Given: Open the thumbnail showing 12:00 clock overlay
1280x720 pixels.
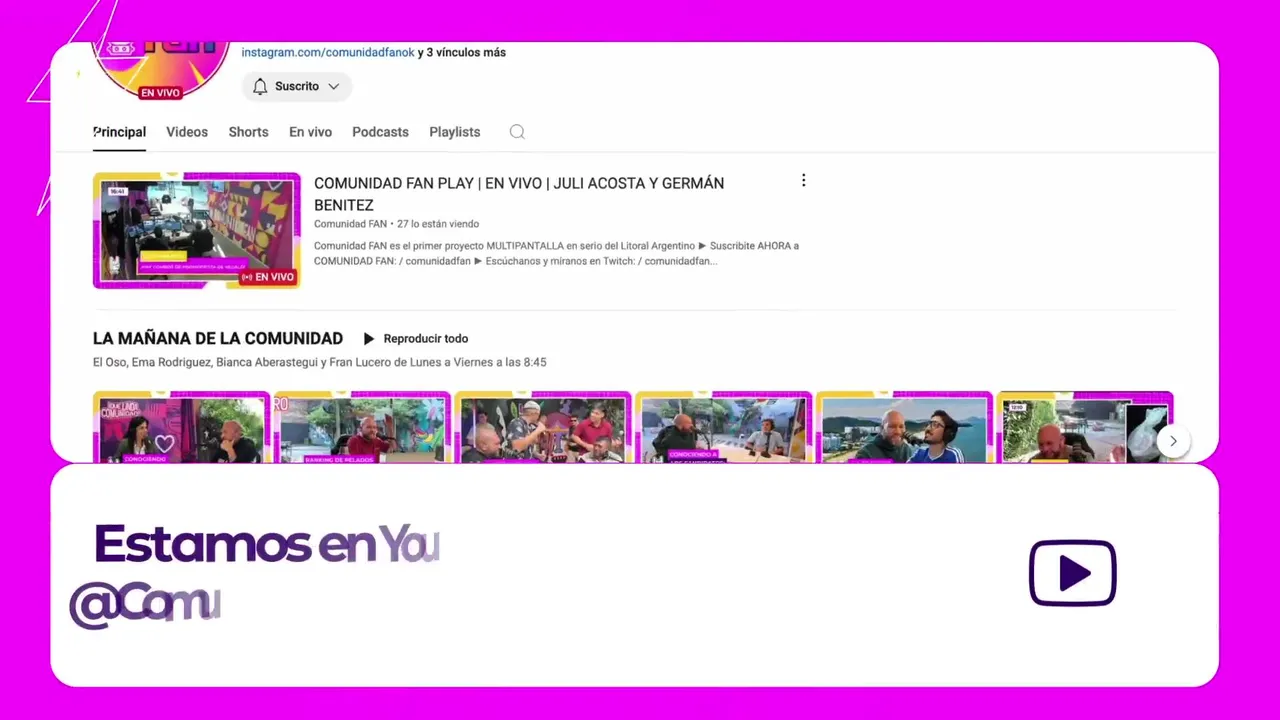Looking at the screenshot, I should pyautogui.click(x=1085, y=428).
